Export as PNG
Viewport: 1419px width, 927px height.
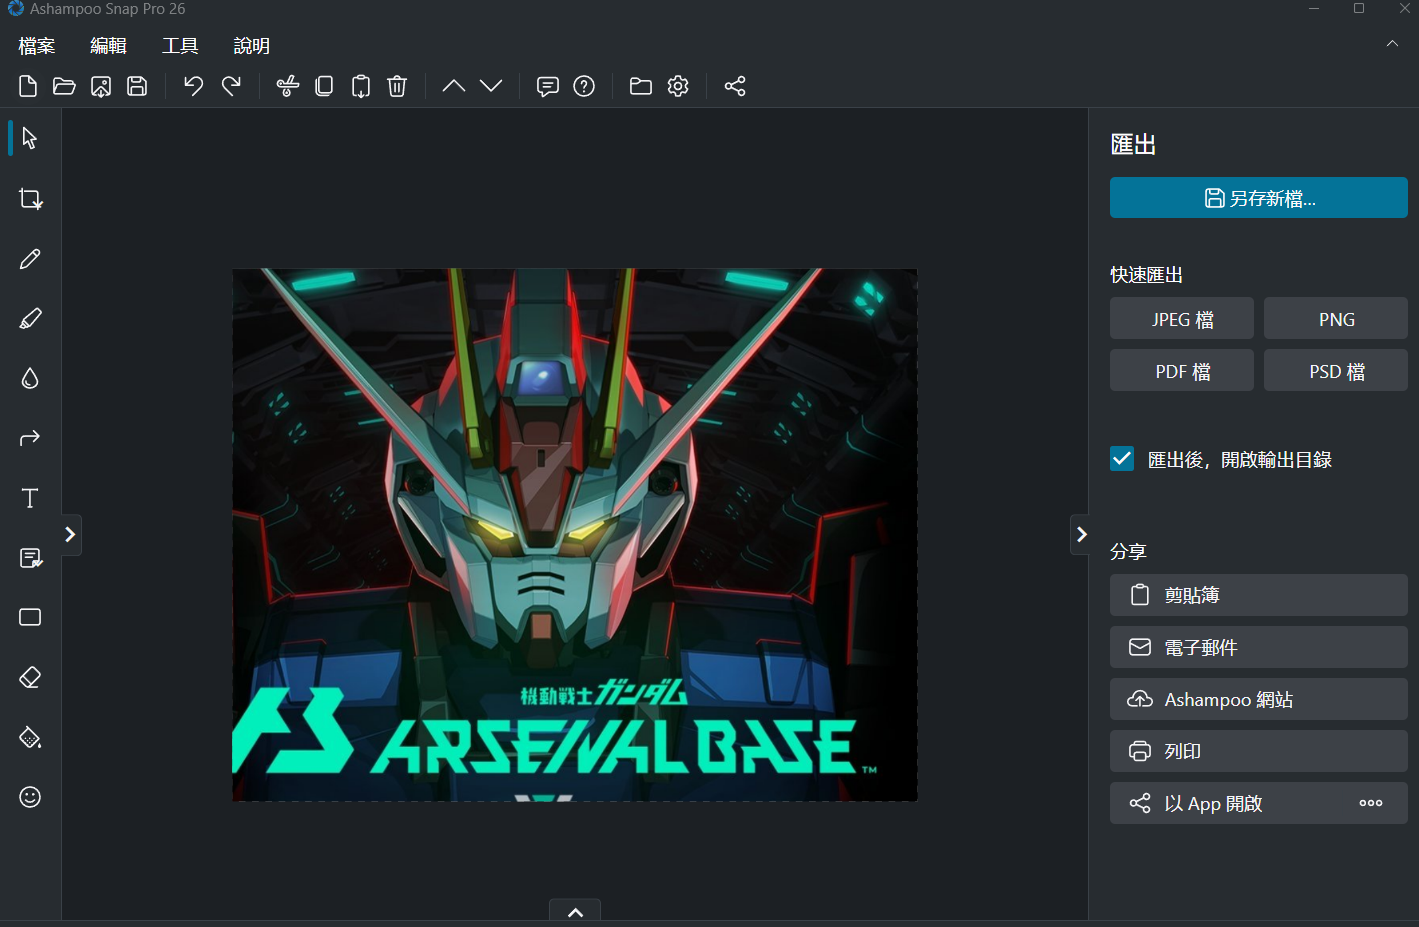coord(1336,319)
